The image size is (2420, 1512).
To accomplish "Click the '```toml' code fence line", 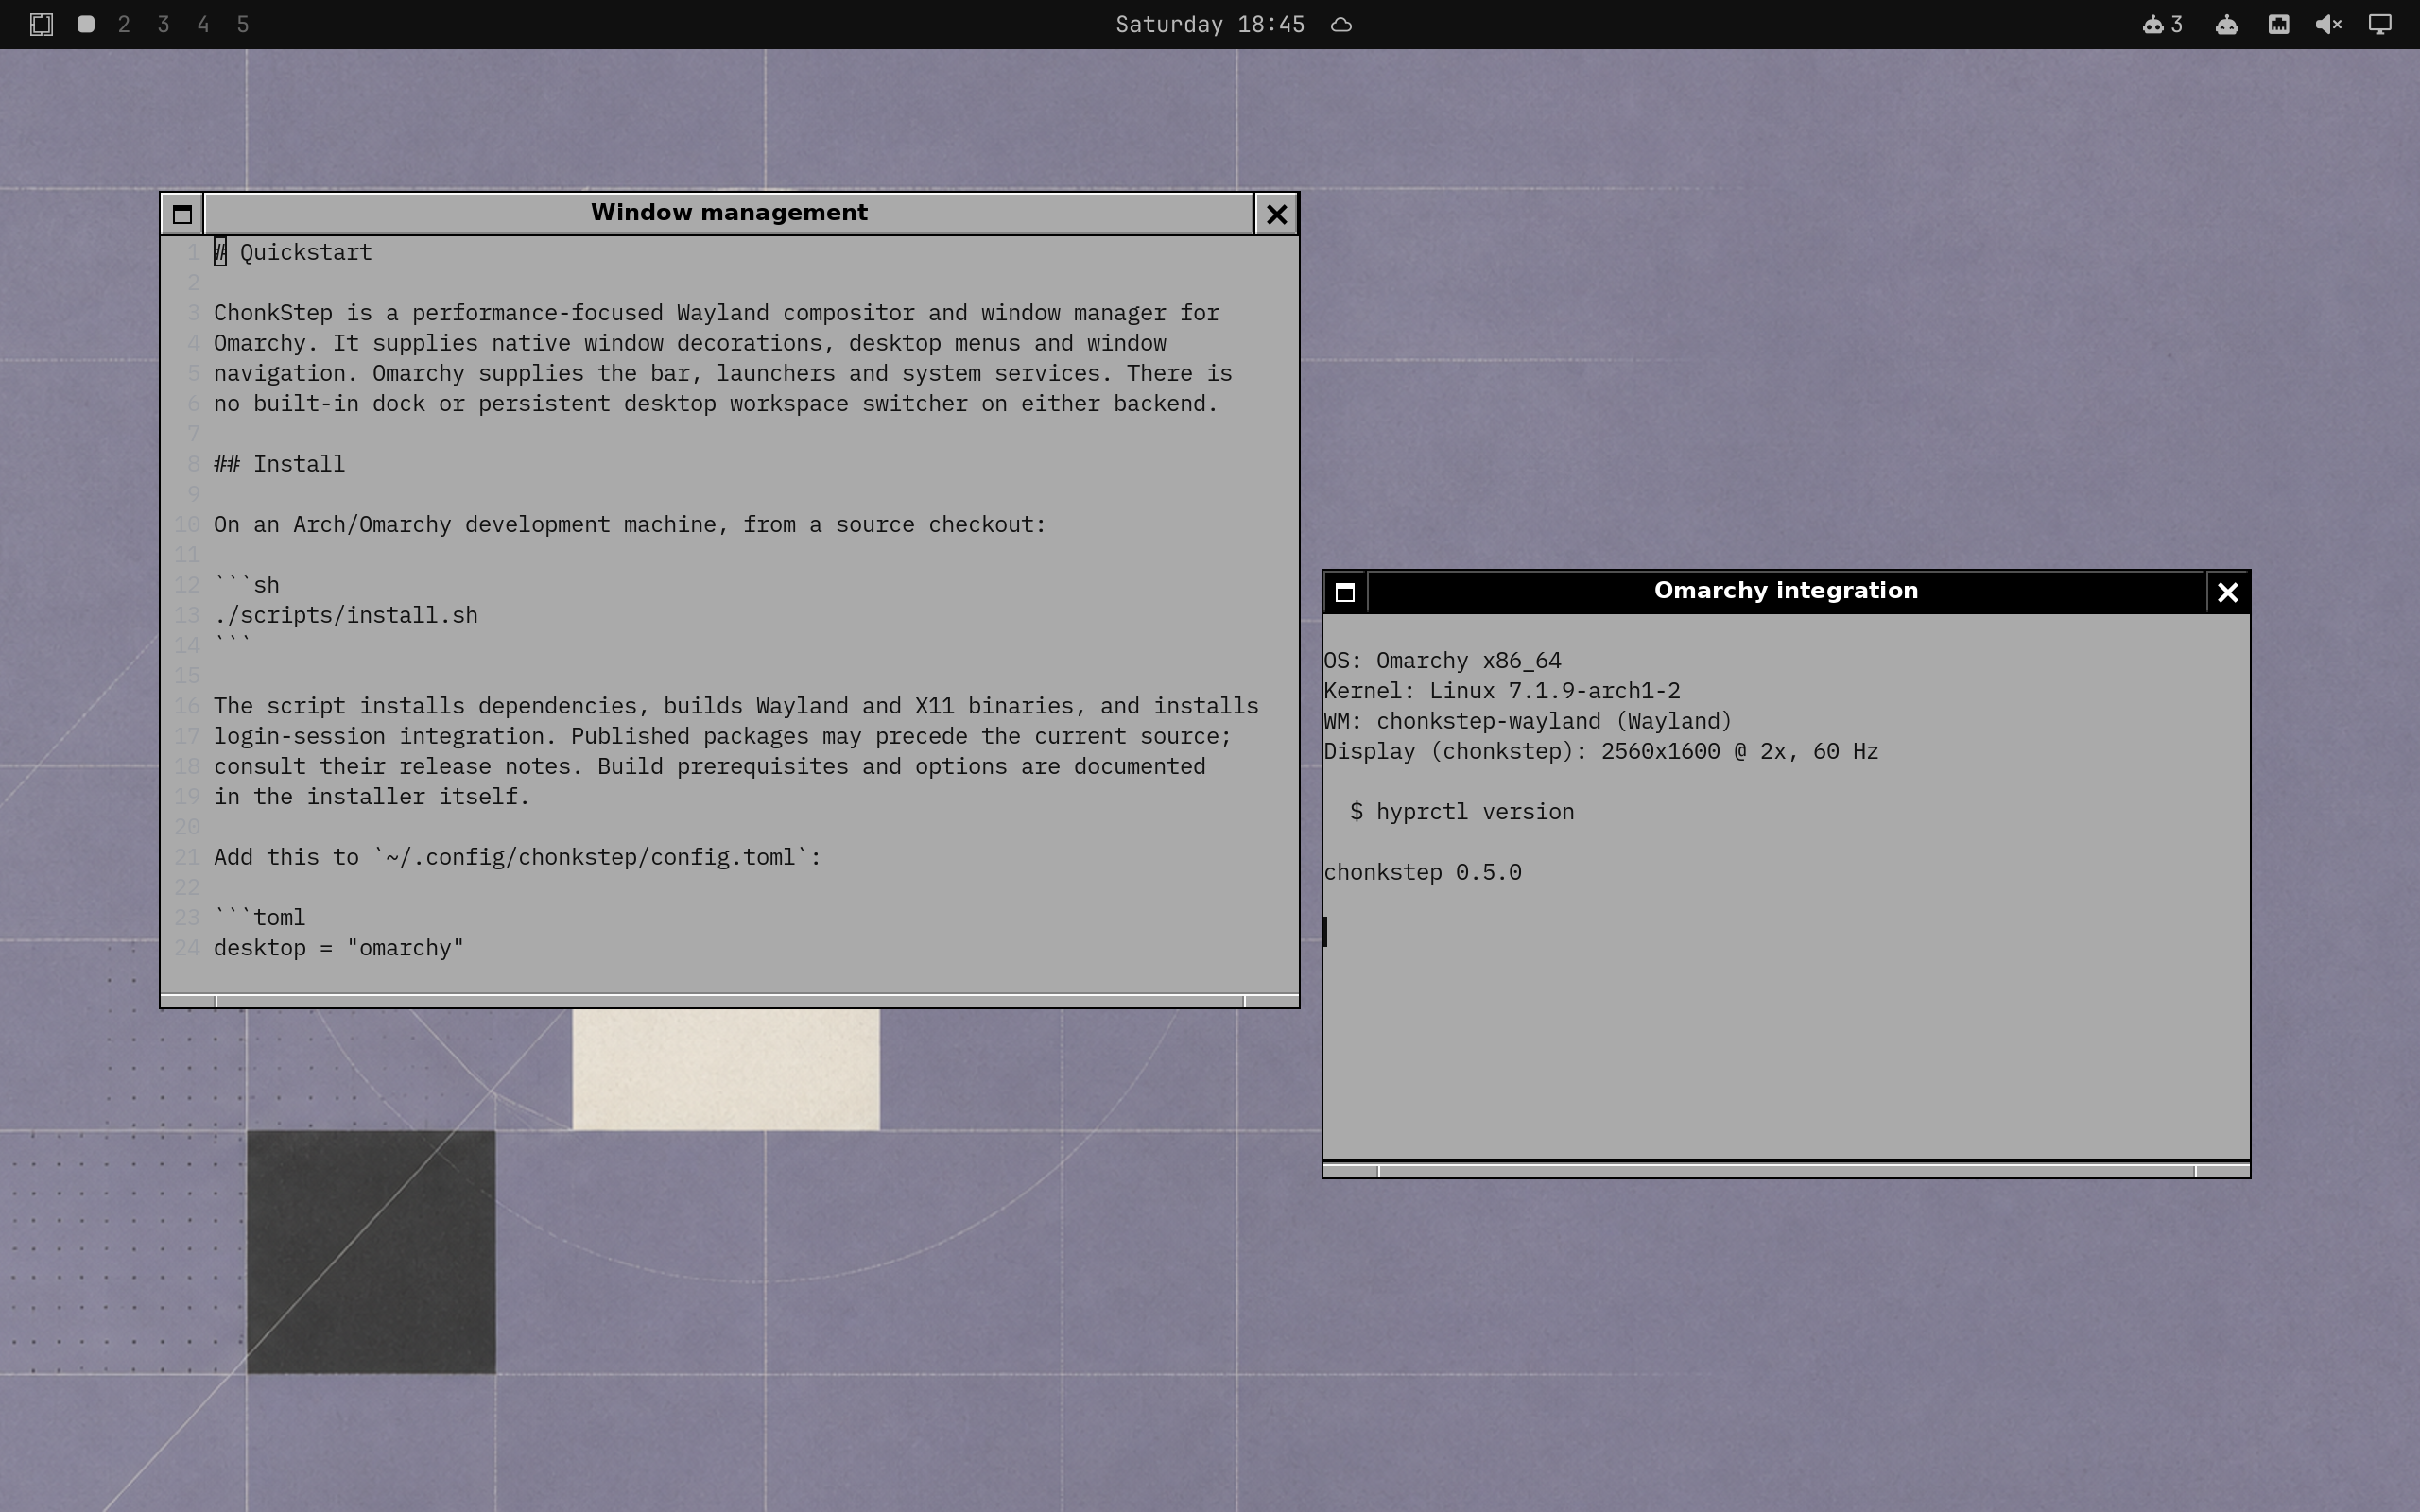I will pos(260,918).
